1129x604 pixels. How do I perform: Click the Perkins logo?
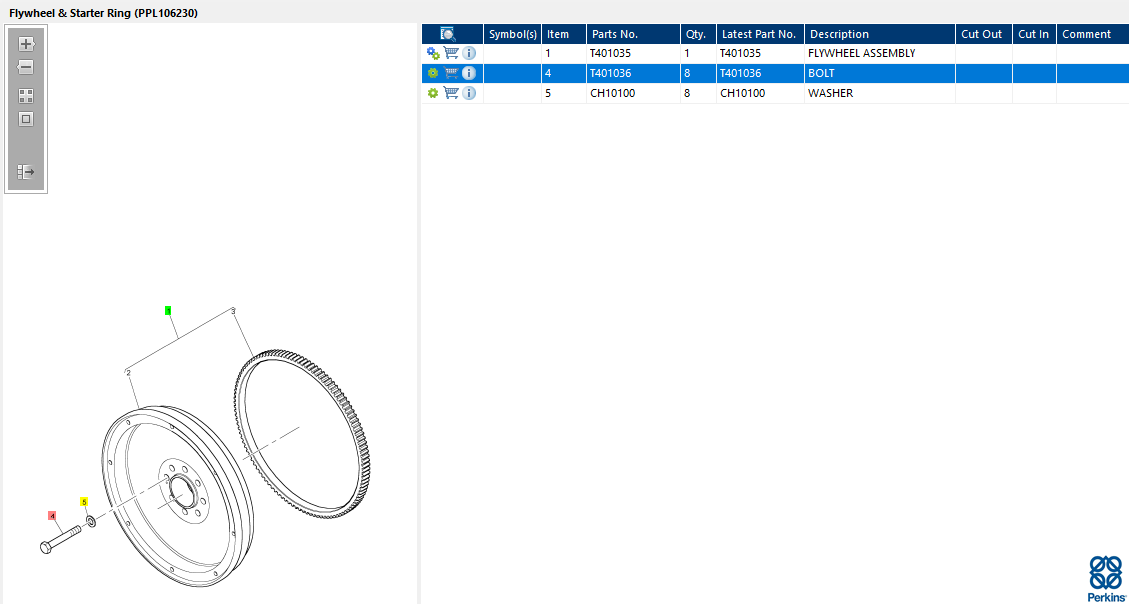pyautogui.click(x=1105, y=579)
